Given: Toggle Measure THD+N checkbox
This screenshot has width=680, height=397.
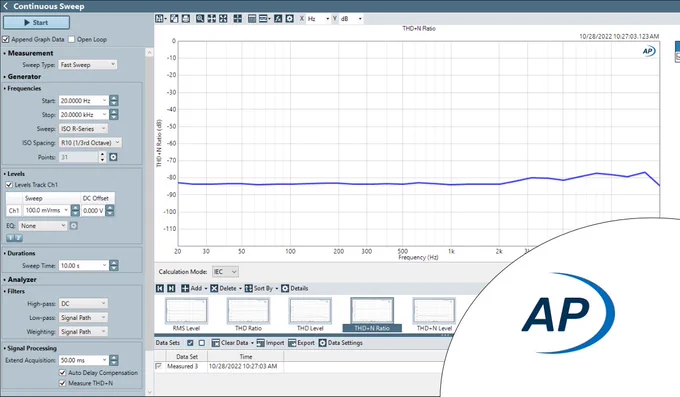Looking at the screenshot, I should tap(62, 383).
